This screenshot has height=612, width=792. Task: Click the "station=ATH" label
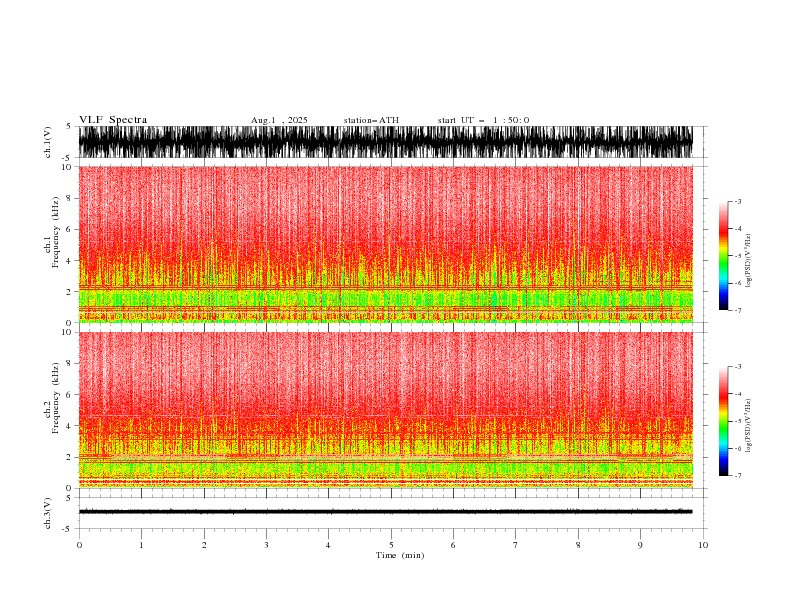pos(371,120)
